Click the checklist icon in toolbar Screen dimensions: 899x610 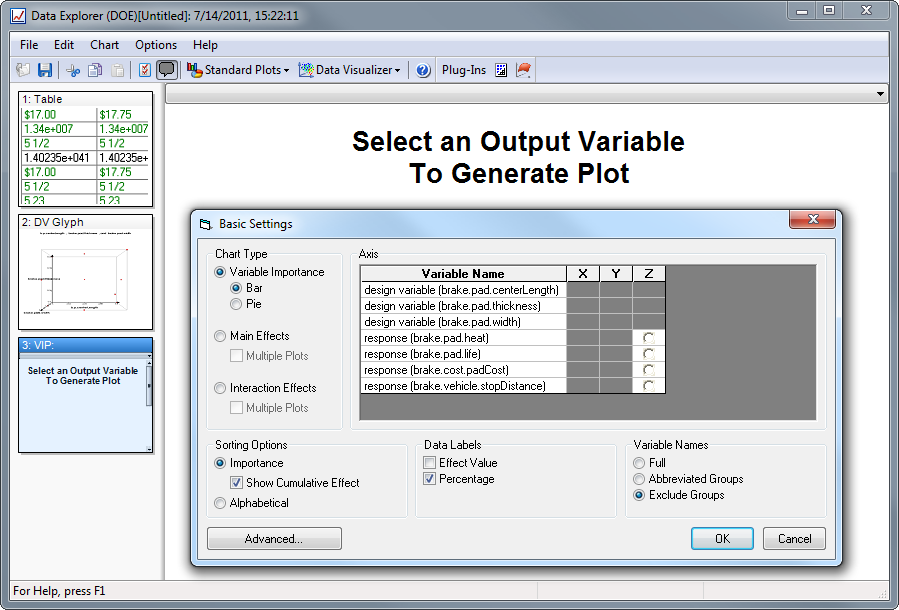click(144, 70)
